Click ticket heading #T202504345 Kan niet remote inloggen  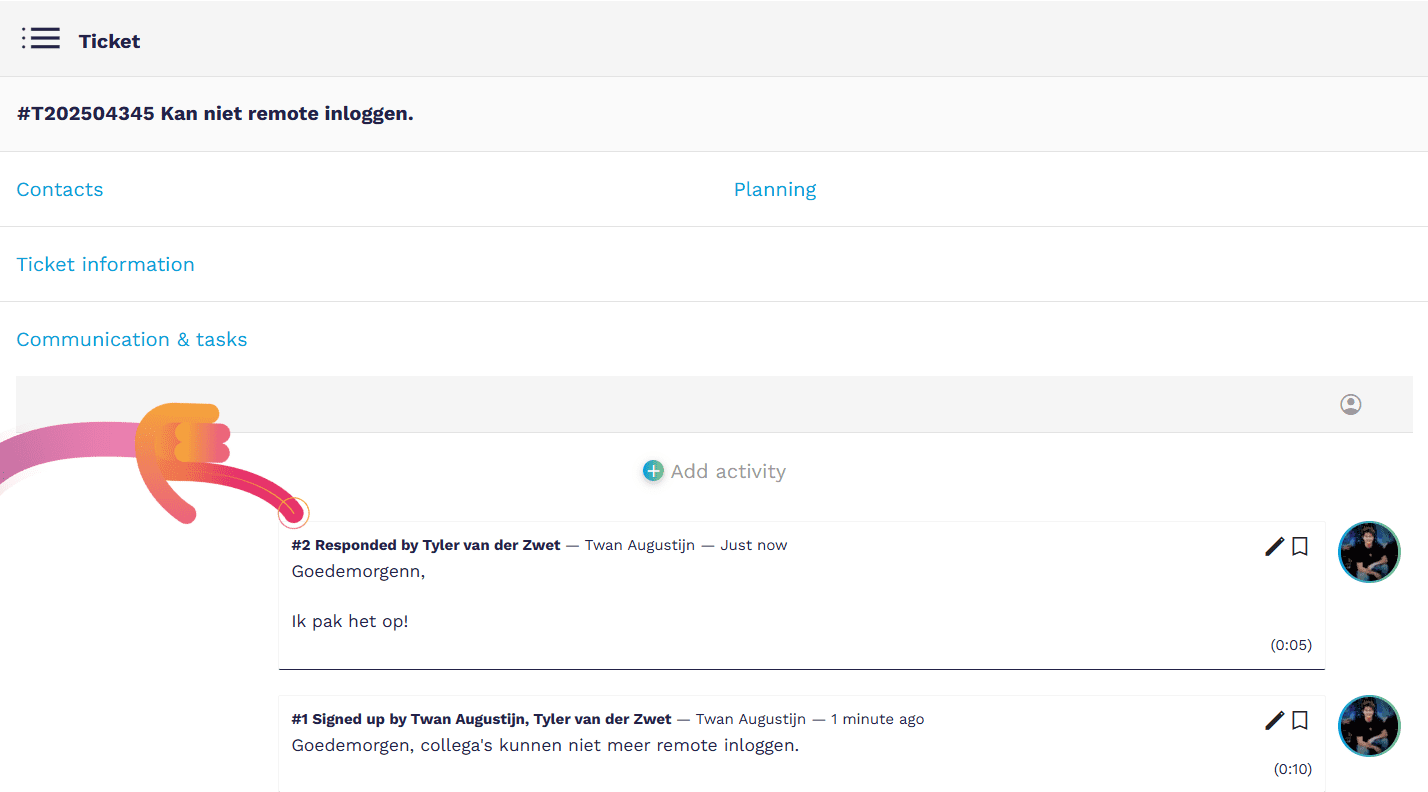pos(215,114)
